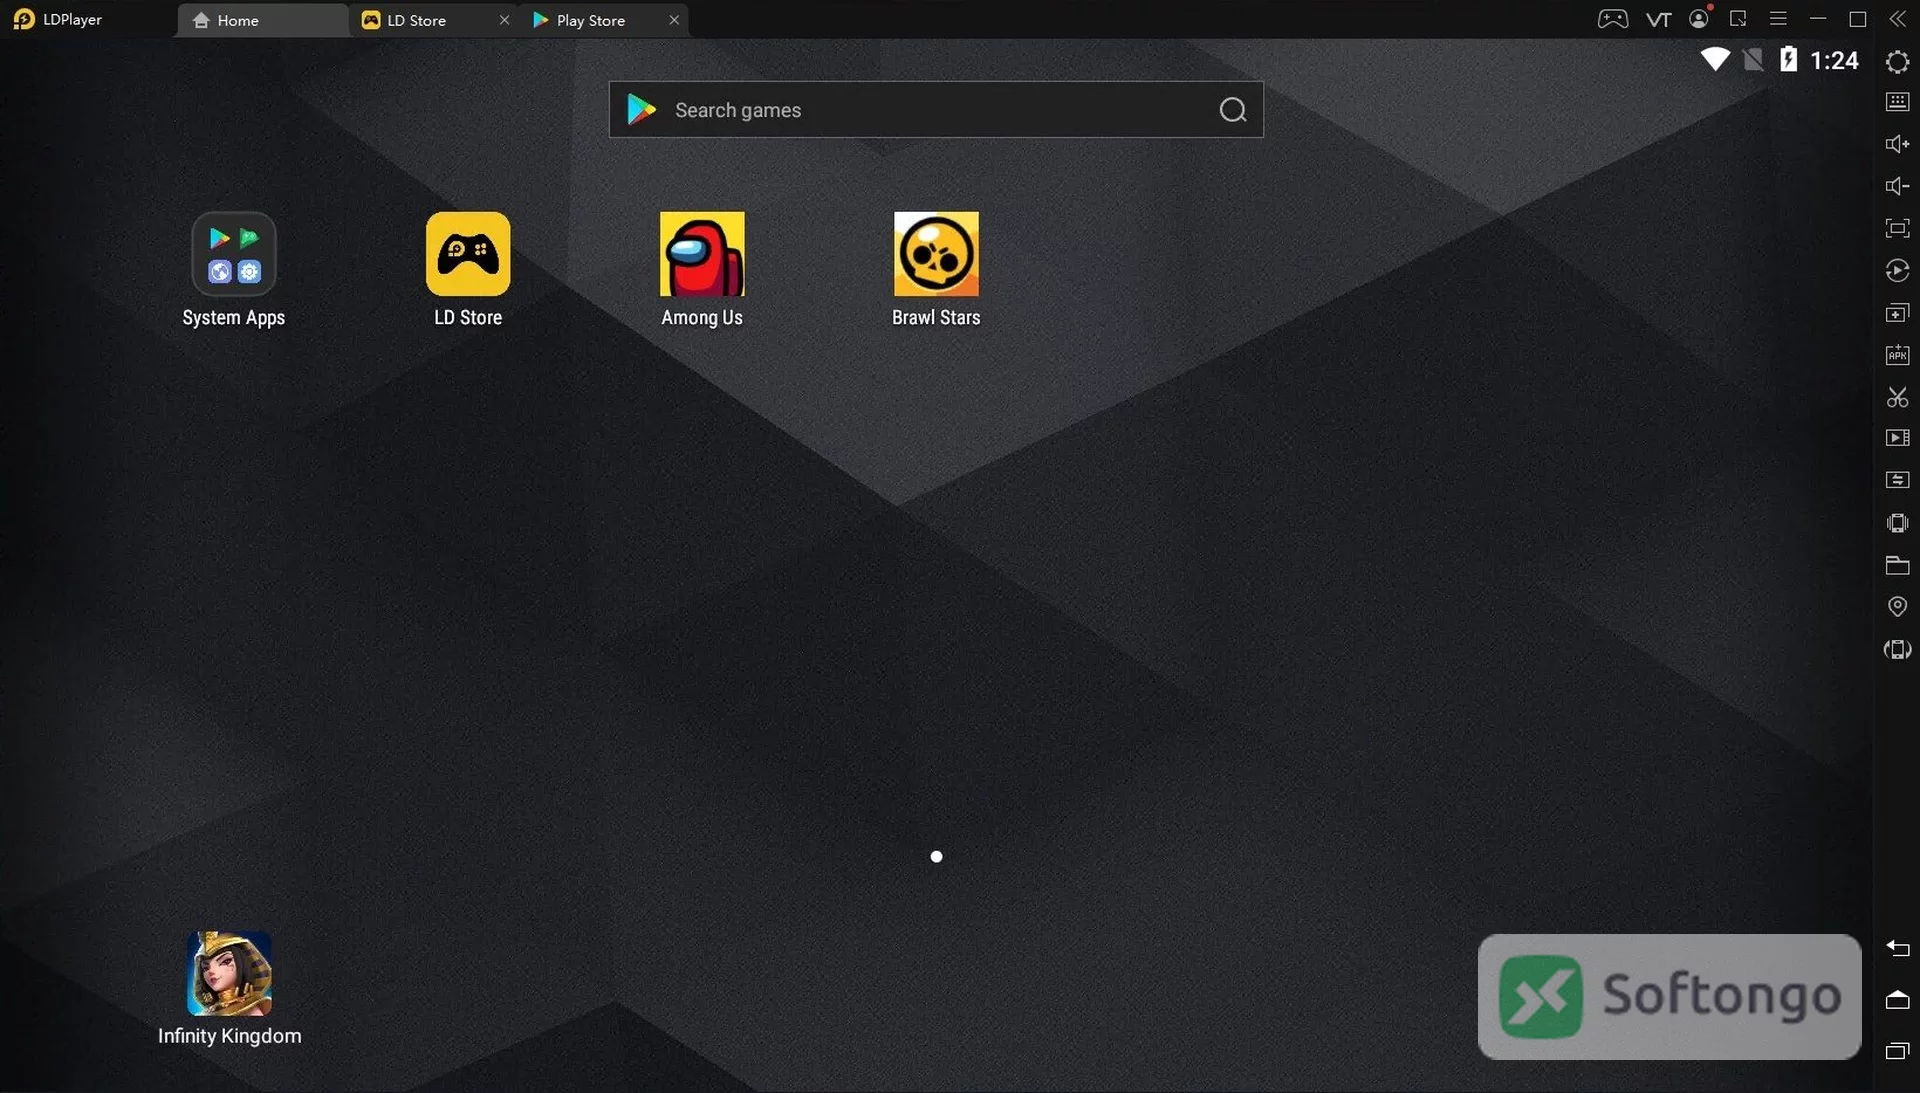Click the Install APK icon
This screenshot has width=1920, height=1093.
1897,355
